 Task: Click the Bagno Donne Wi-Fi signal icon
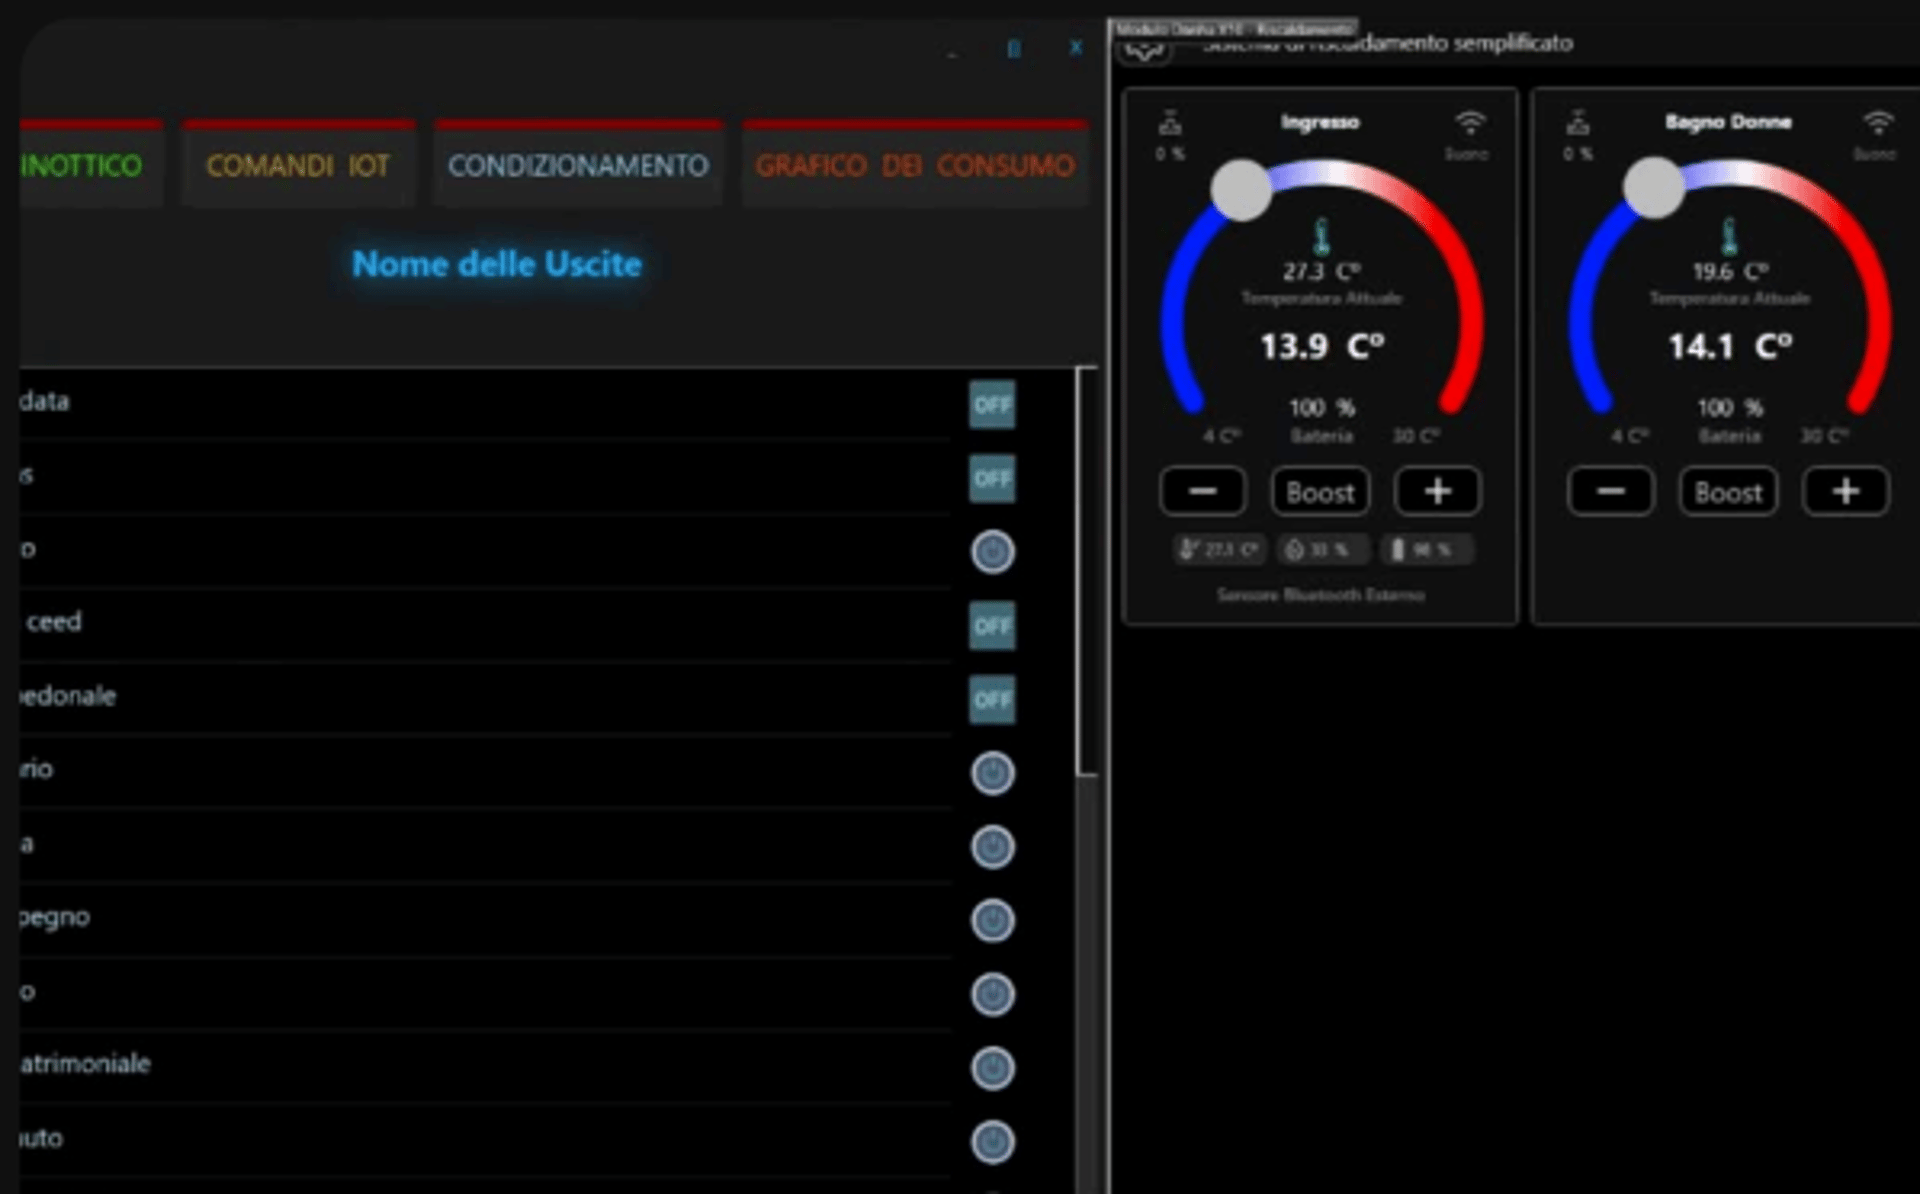pos(1878,123)
